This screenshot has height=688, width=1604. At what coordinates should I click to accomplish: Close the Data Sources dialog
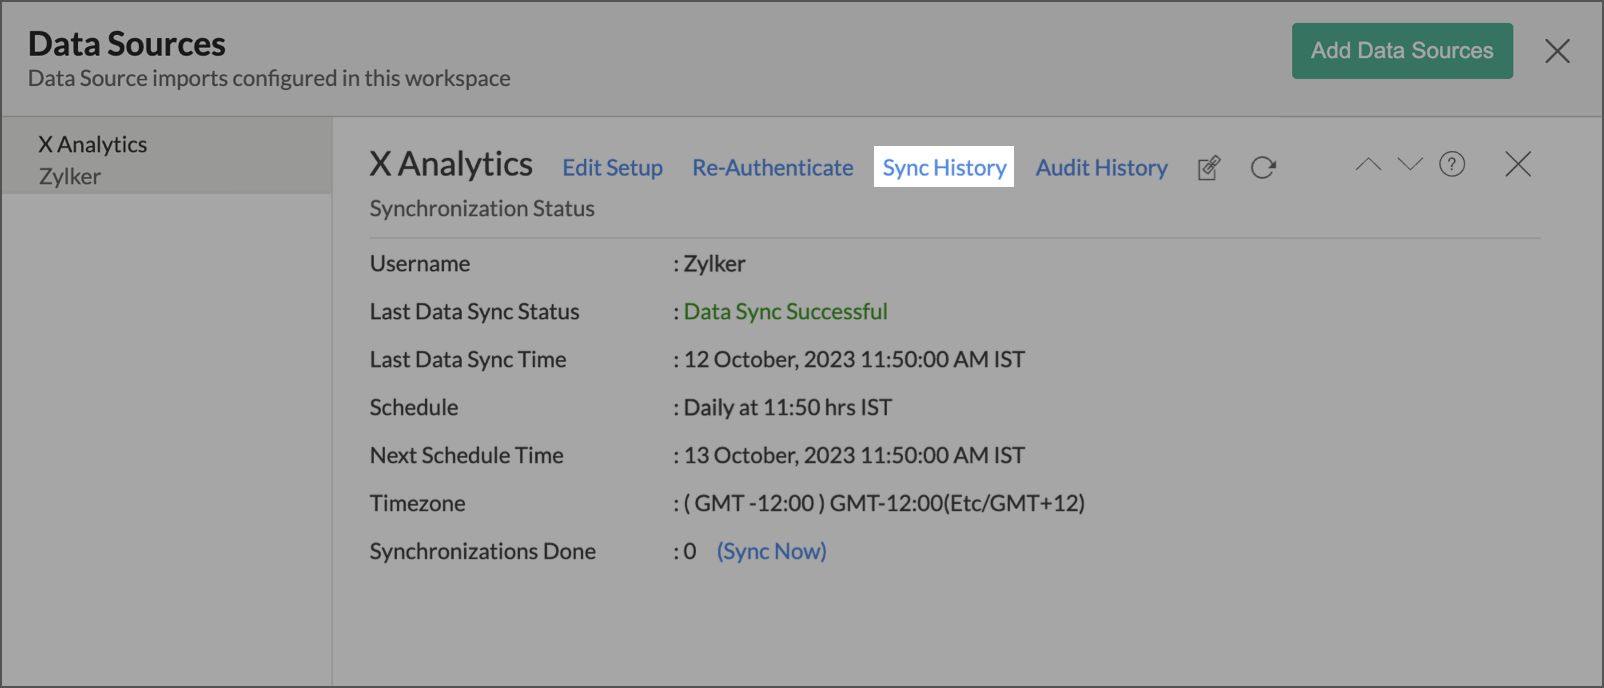[x=1557, y=51]
